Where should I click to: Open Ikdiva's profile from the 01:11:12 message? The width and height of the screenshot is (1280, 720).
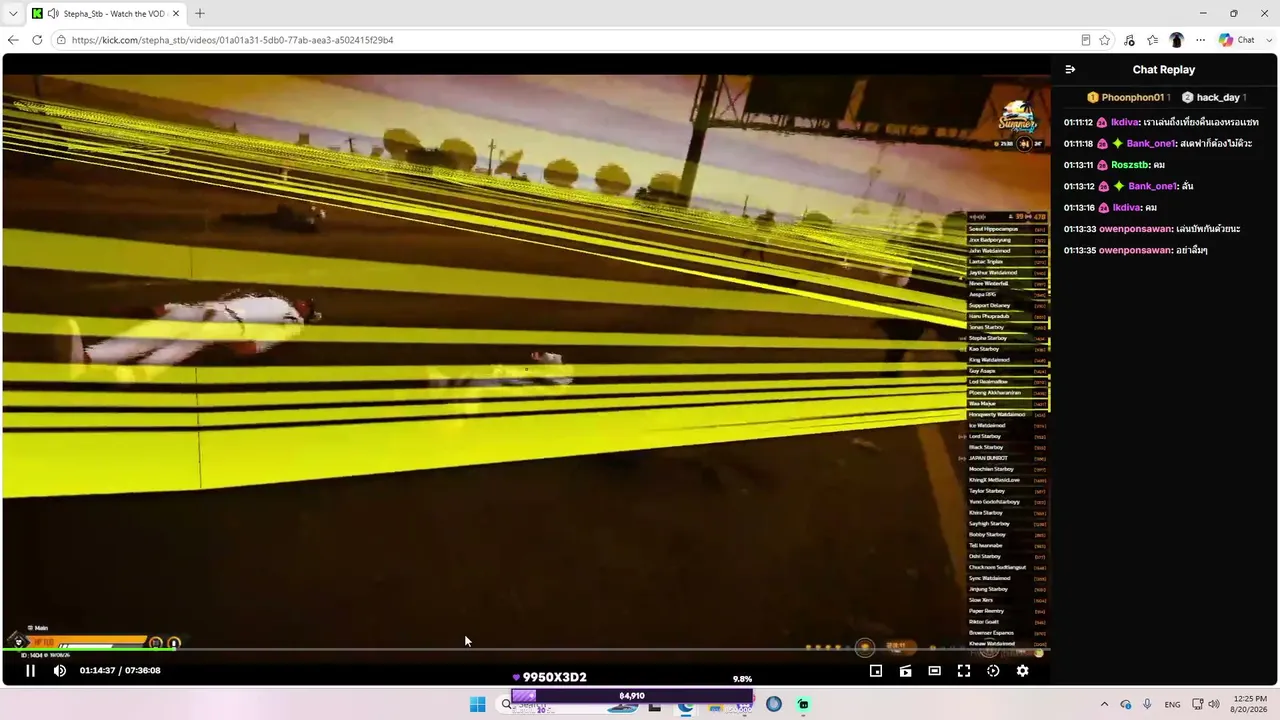point(1125,123)
